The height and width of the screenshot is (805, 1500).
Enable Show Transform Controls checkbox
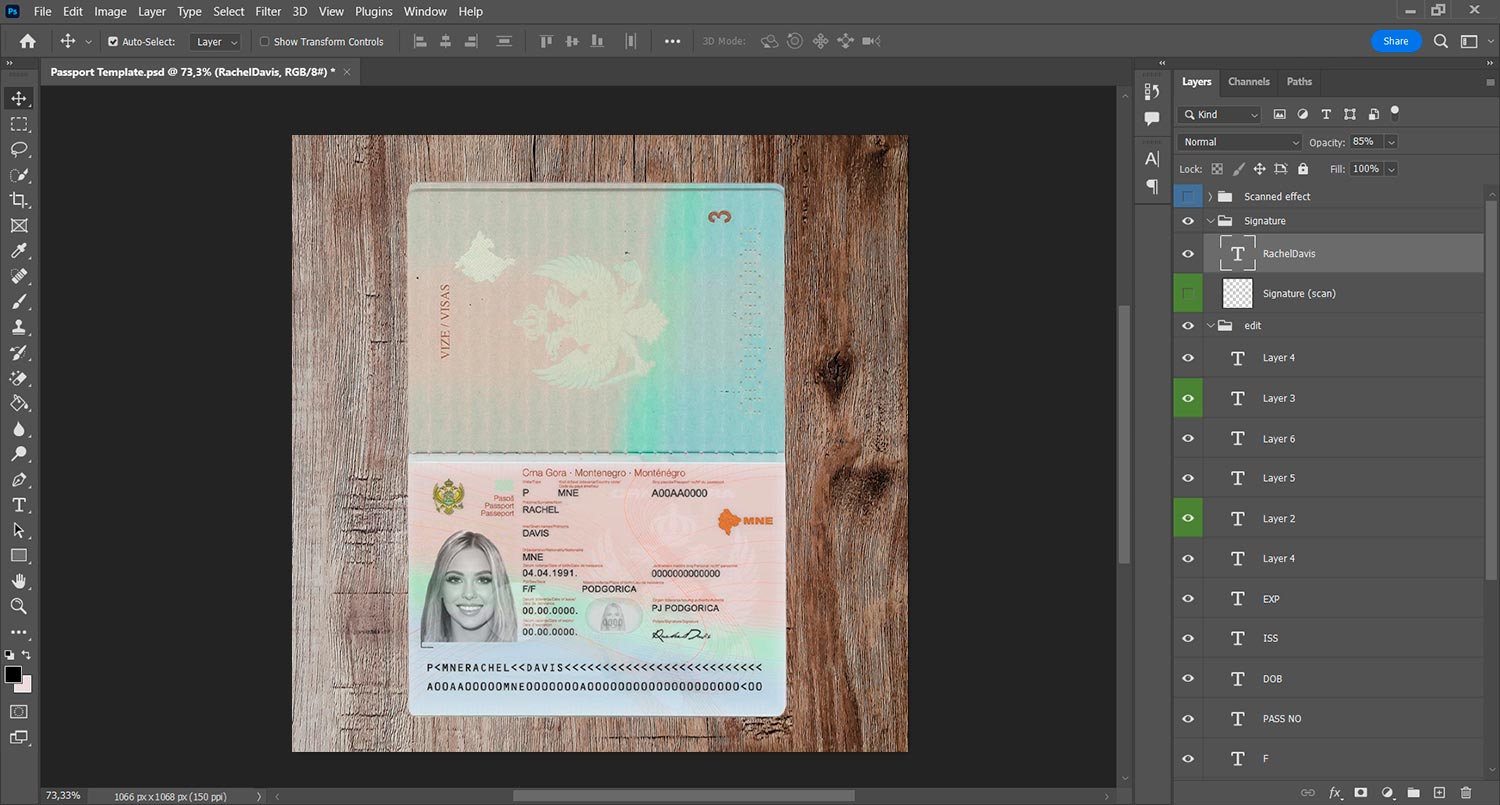[x=265, y=42]
